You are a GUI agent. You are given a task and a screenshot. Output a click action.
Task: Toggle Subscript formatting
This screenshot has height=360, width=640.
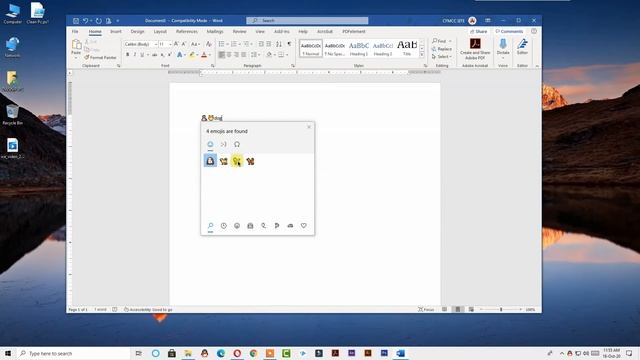(162, 55)
